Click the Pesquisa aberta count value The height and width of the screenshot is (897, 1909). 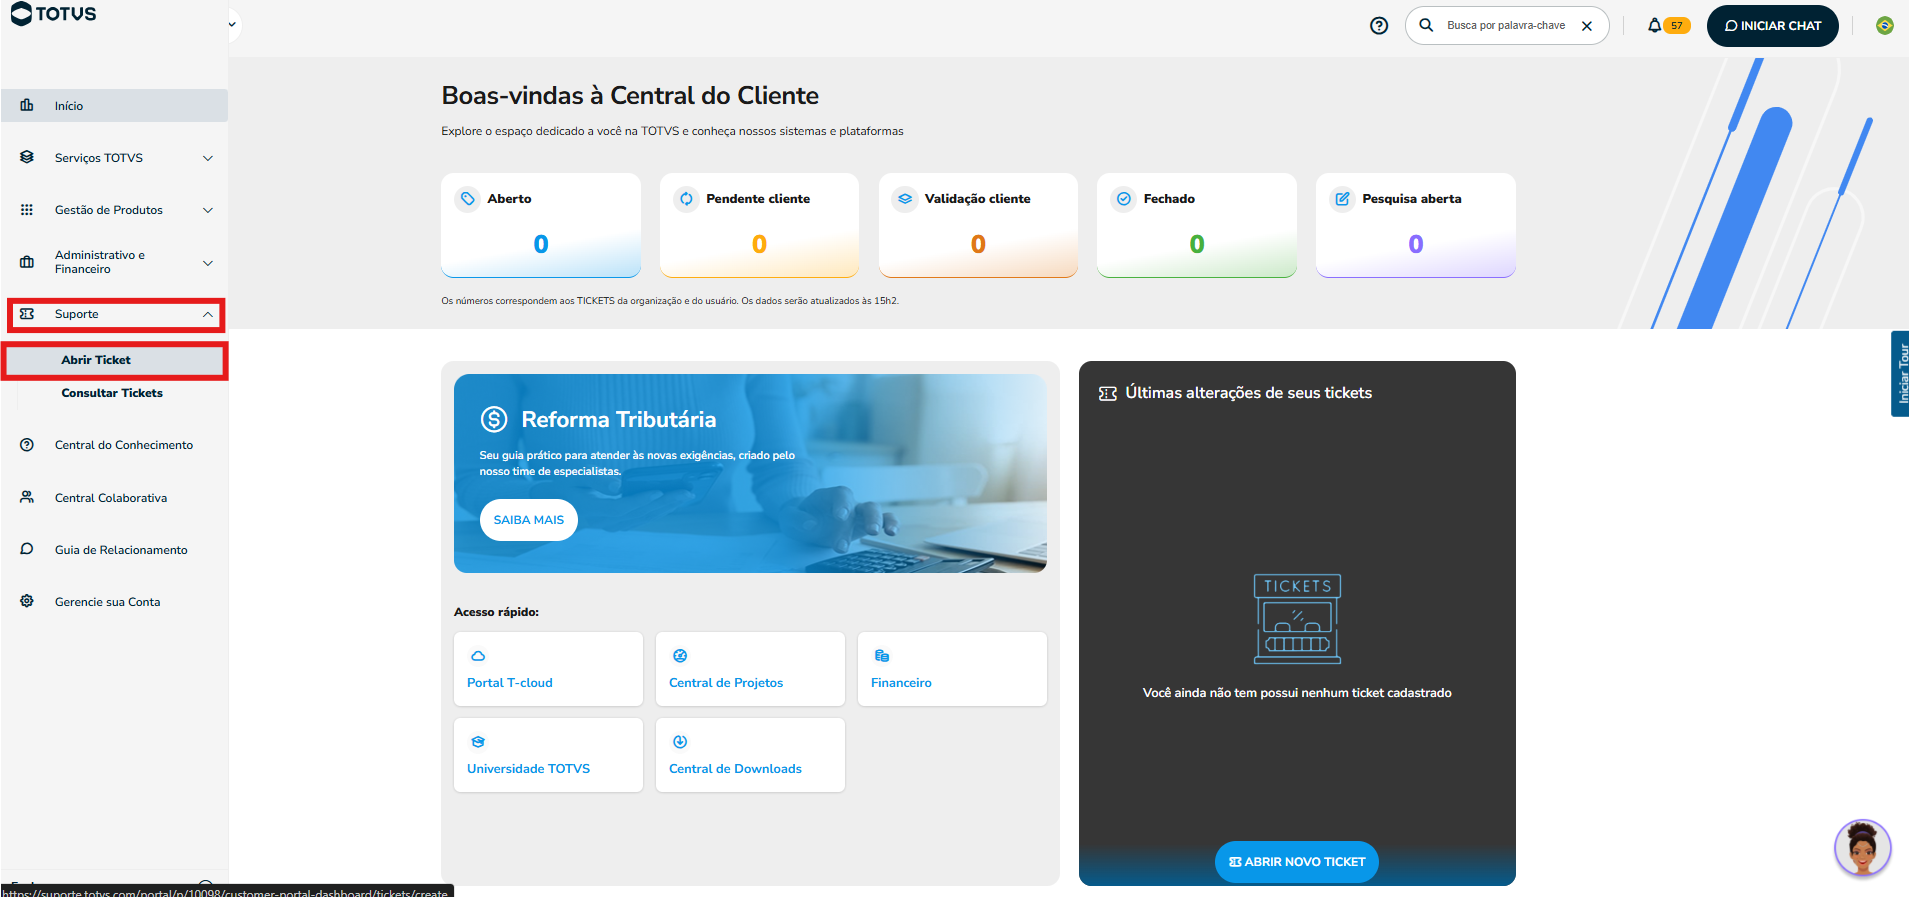coord(1416,244)
